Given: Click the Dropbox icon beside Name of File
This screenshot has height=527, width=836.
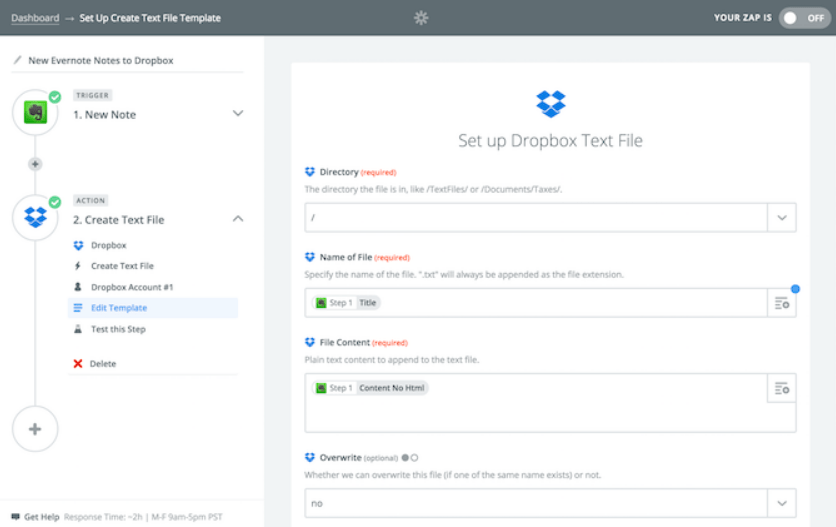Looking at the screenshot, I should [x=310, y=257].
